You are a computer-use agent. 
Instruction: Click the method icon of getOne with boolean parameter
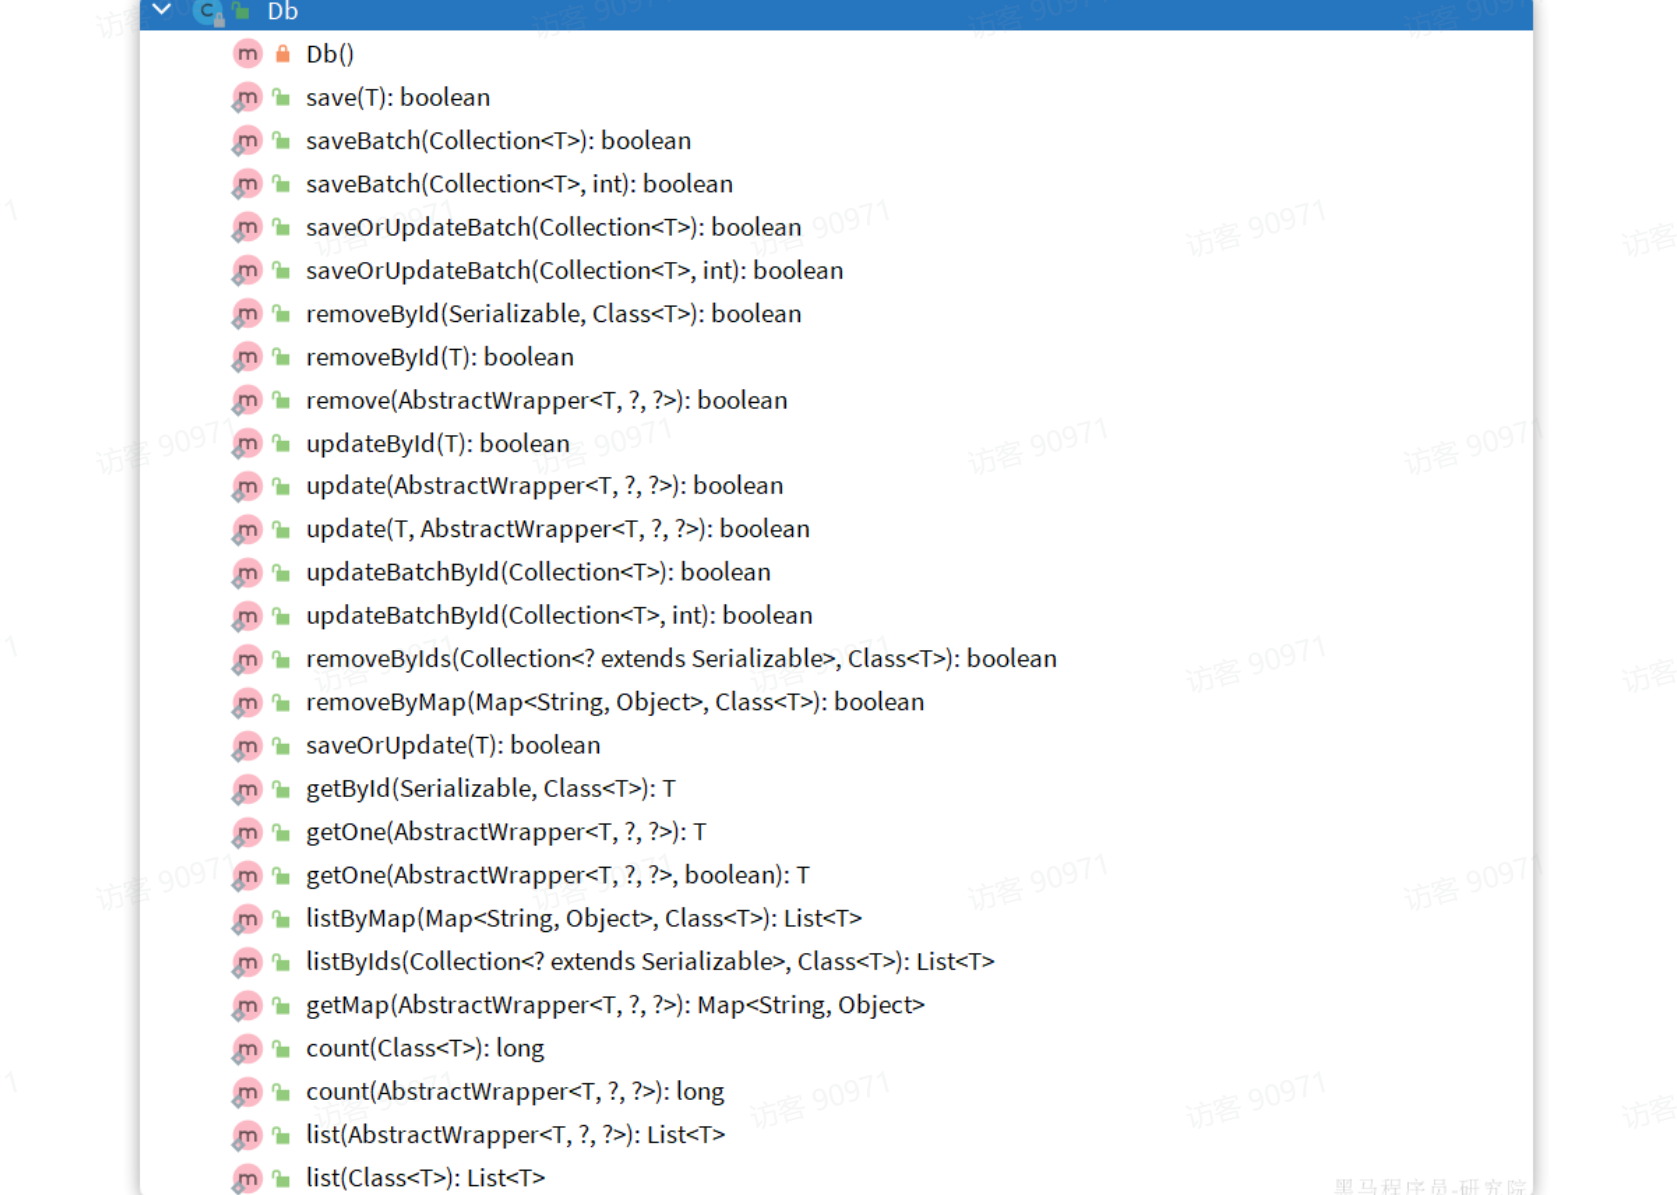(x=247, y=875)
